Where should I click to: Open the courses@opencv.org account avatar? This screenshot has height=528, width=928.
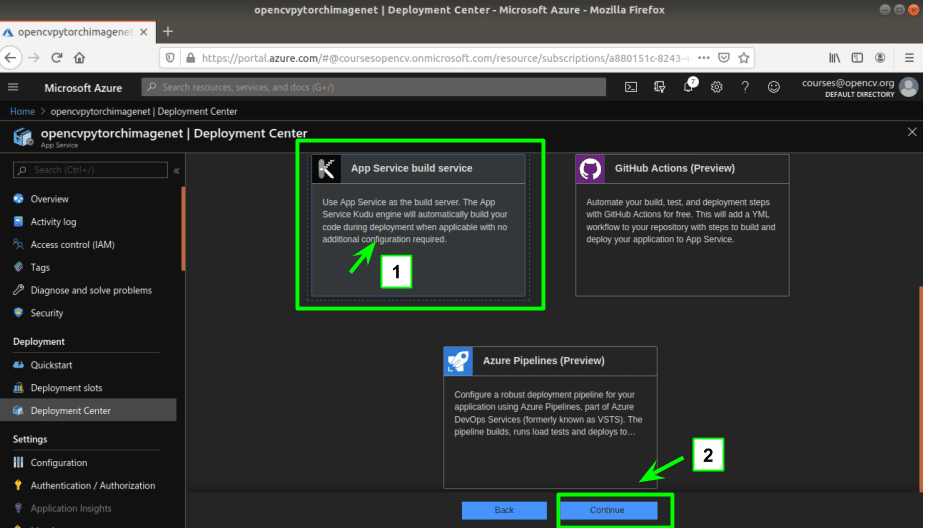coord(908,87)
